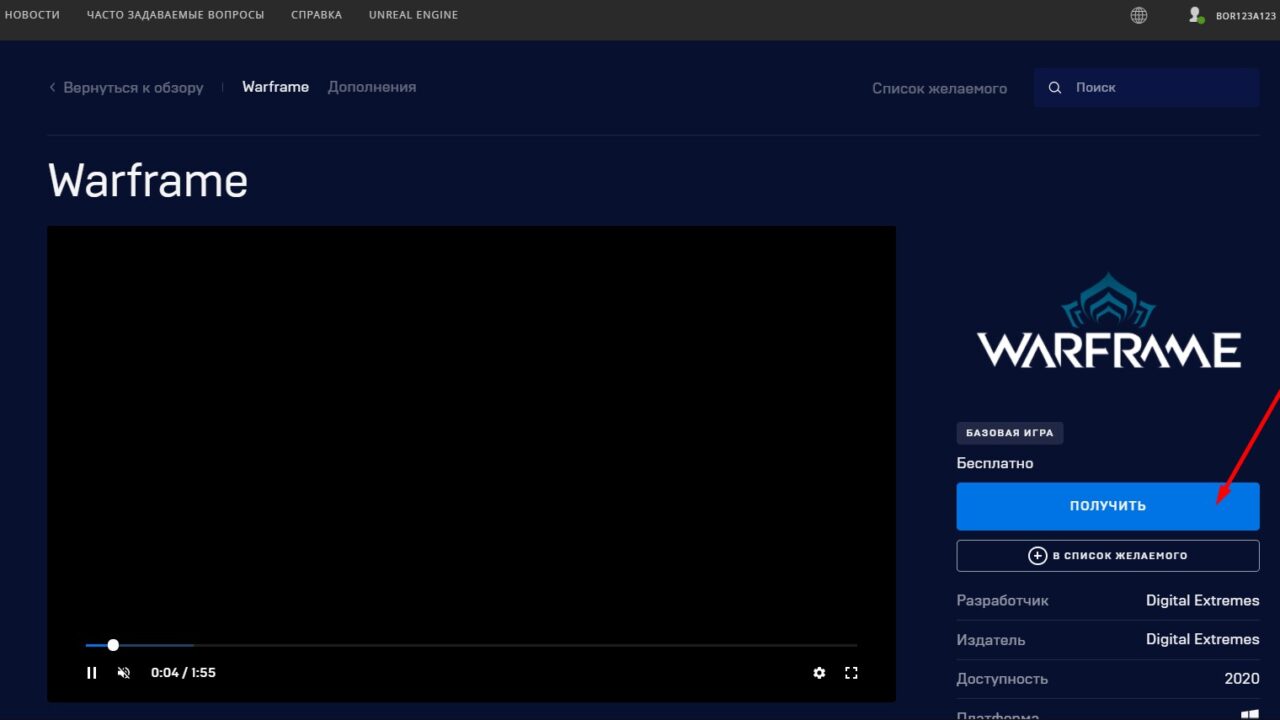The width and height of the screenshot is (1280, 720).
Task: Click the Справка menu link
Action: (316, 15)
